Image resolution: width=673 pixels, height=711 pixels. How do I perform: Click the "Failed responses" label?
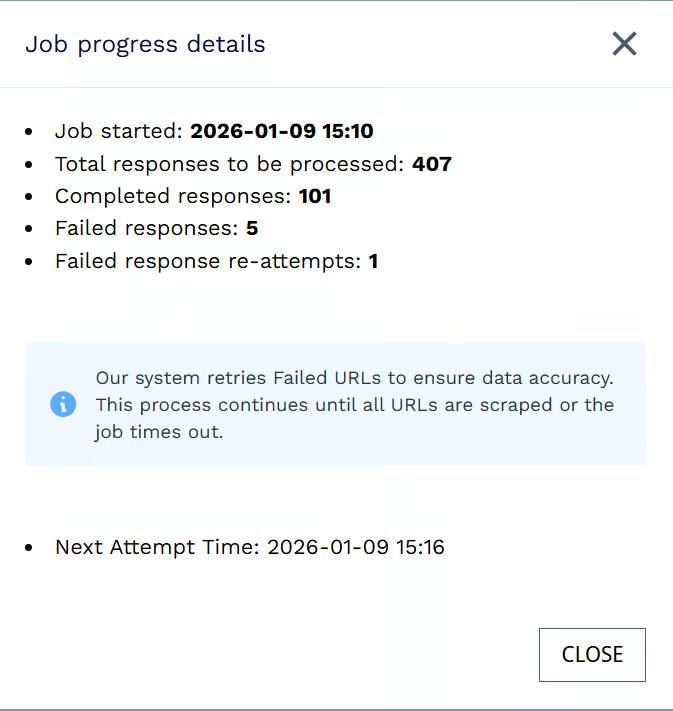pos(147,229)
